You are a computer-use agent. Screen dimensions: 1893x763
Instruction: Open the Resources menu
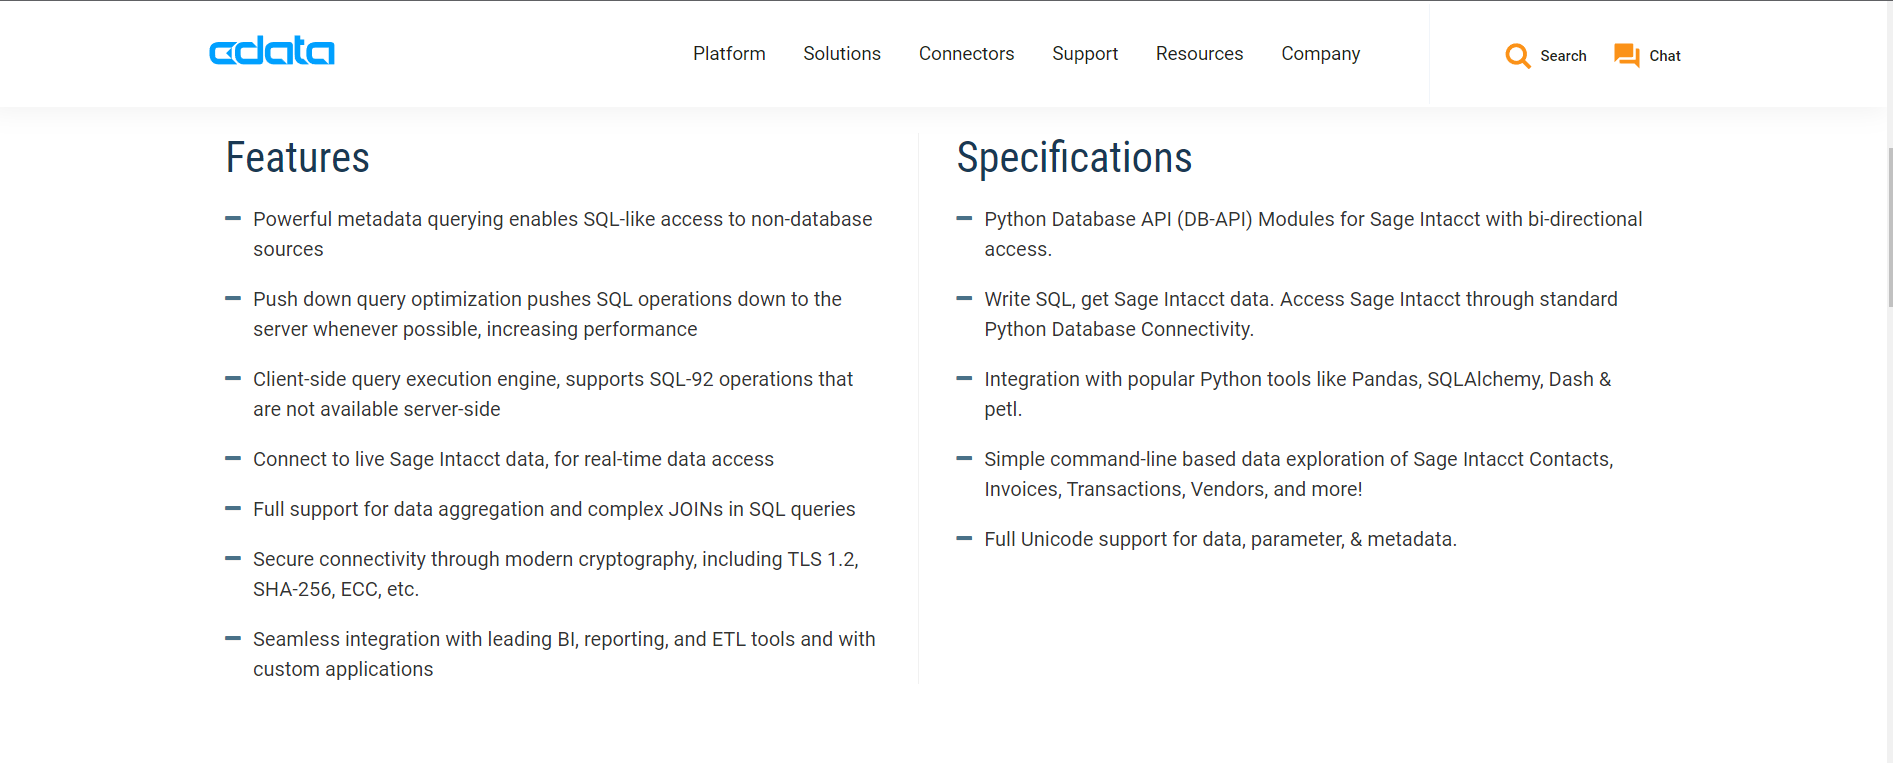point(1199,54)
